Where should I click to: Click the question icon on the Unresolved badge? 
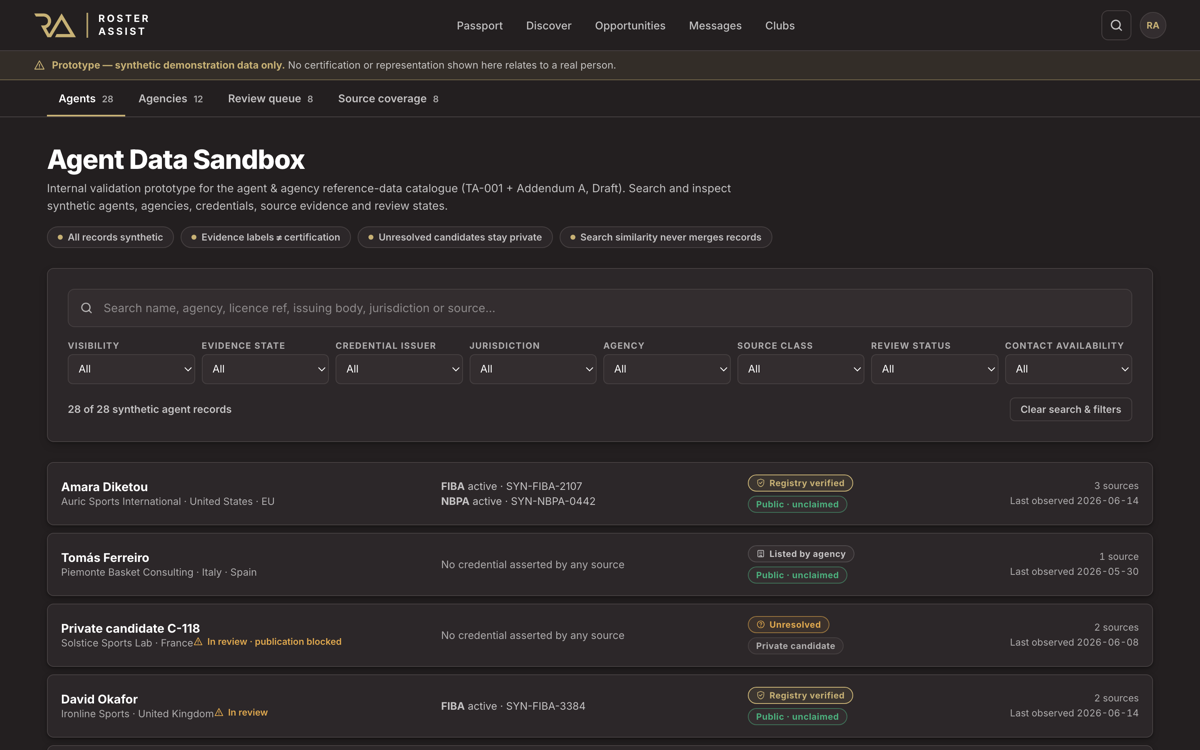point(760,625)
